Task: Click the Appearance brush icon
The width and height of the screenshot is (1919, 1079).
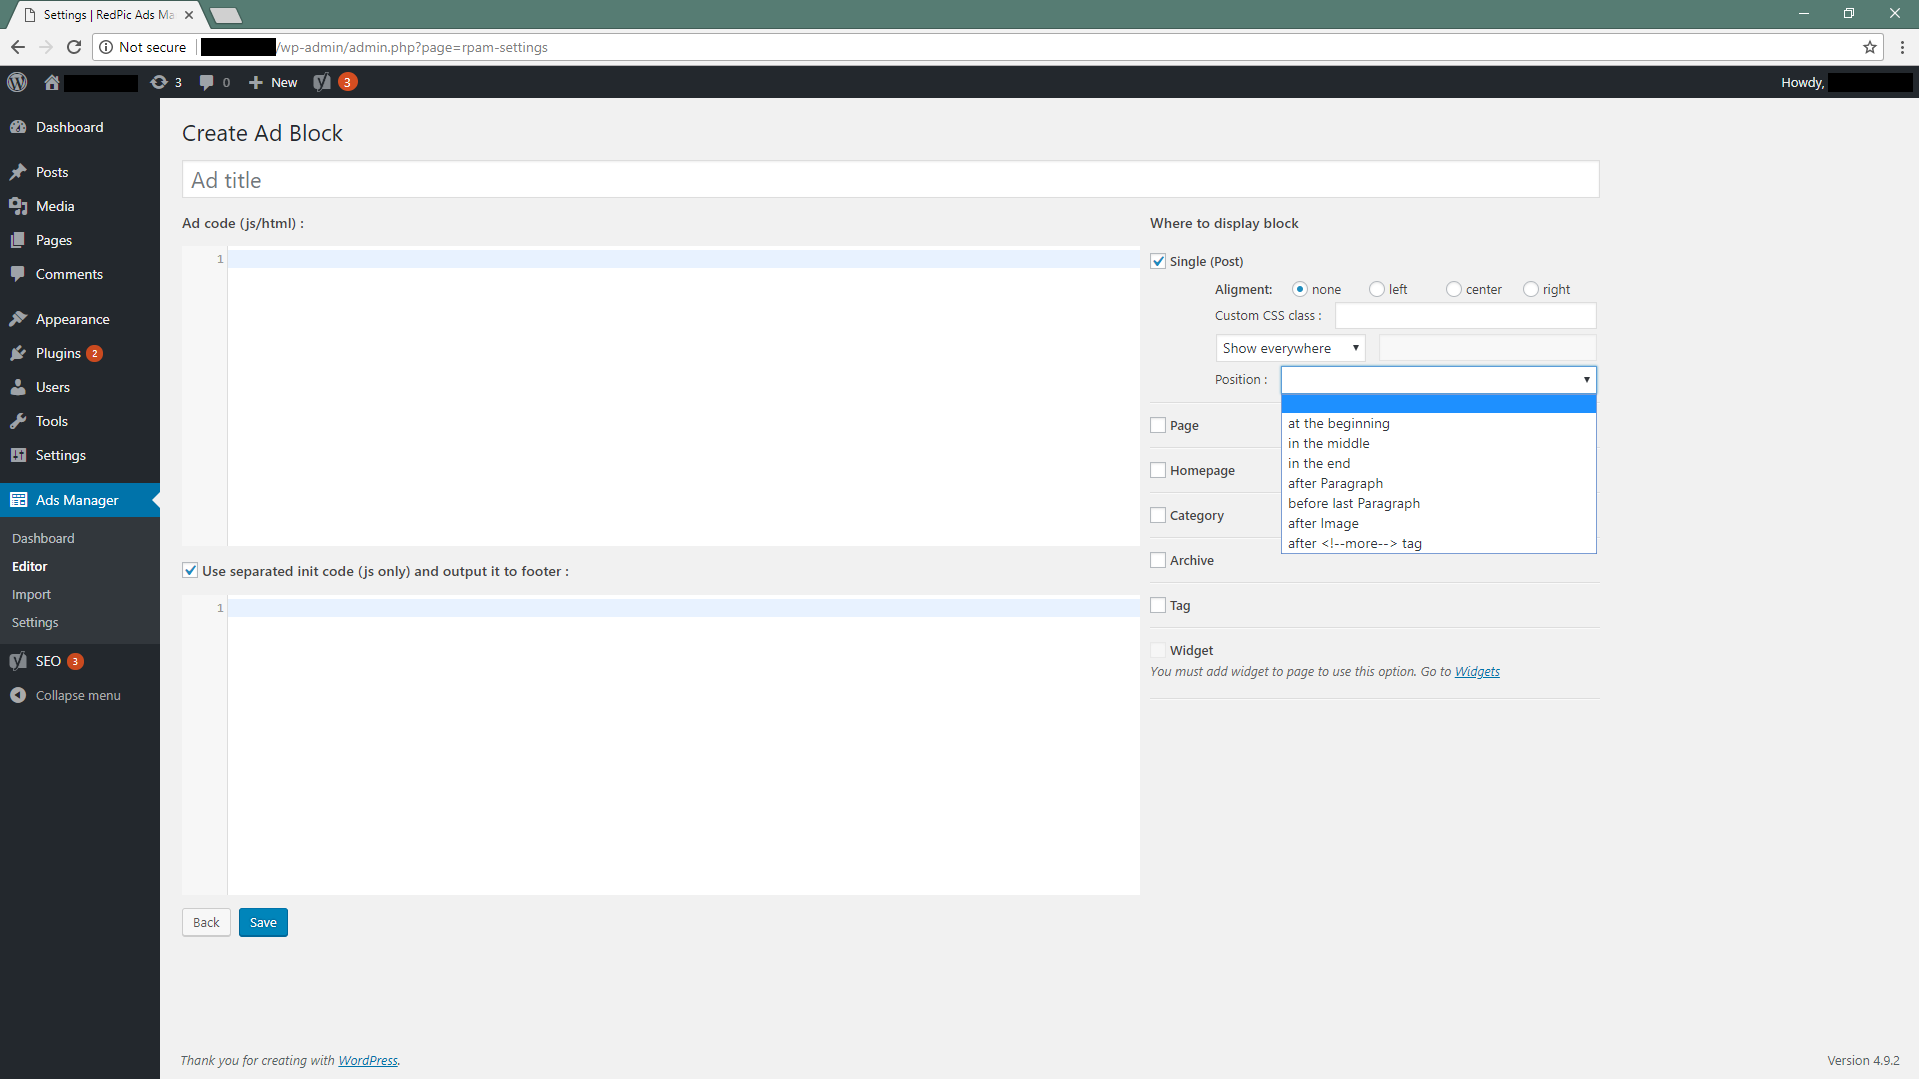Action: 18,319
